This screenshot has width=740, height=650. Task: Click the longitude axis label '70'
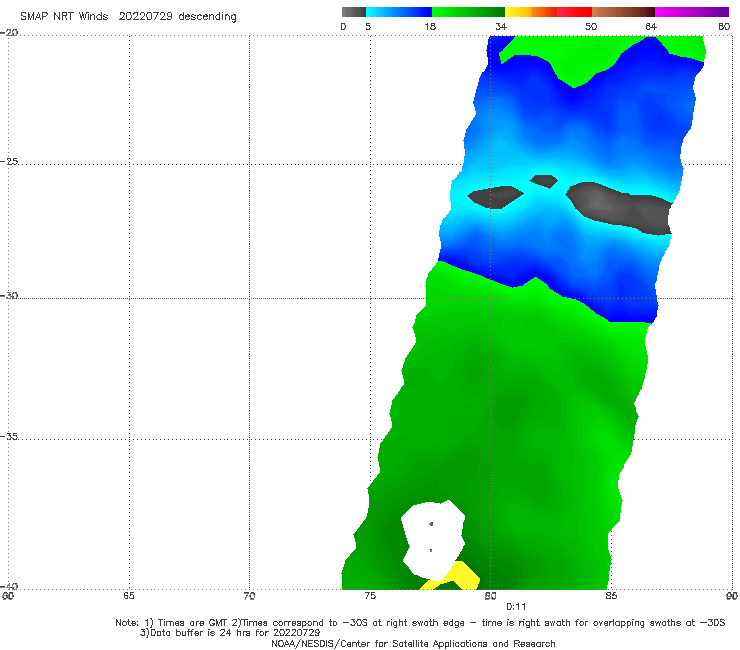(x=249, y=596)
